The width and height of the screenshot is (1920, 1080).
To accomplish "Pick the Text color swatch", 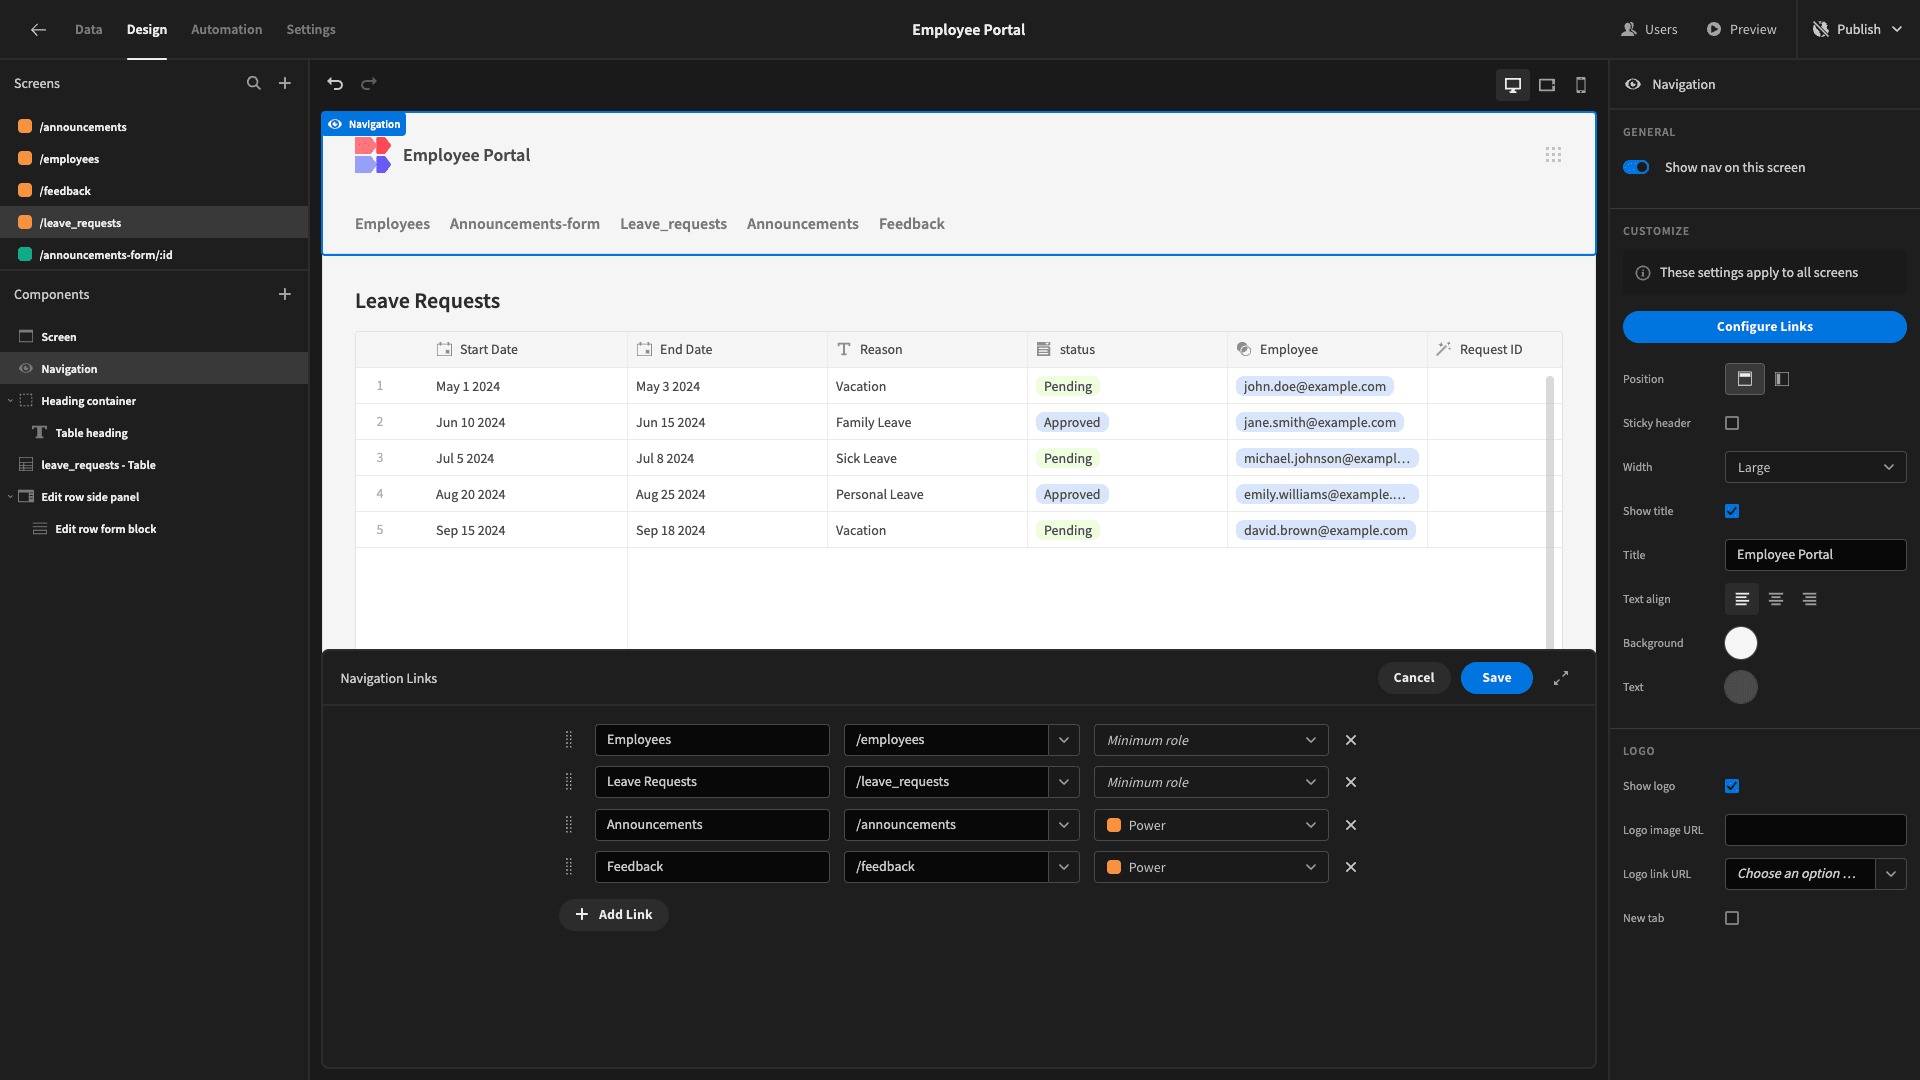I will (1741, 687).
